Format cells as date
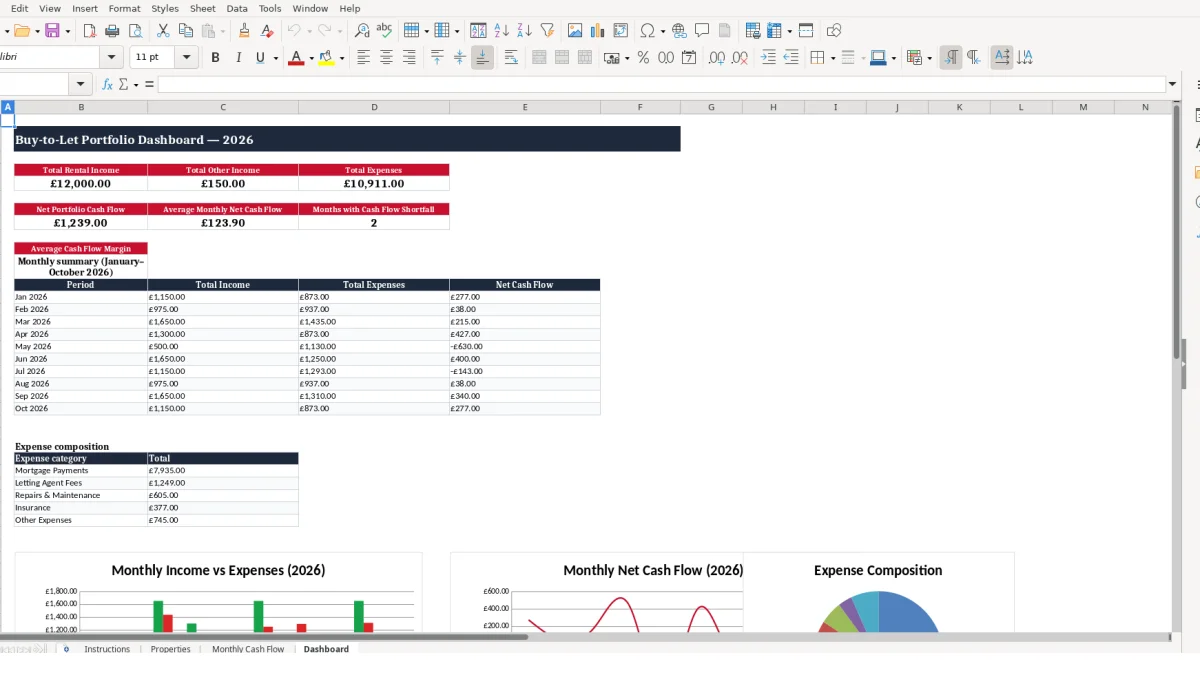The width and height of the screenshot is (1200, 675). click(689, 58)
